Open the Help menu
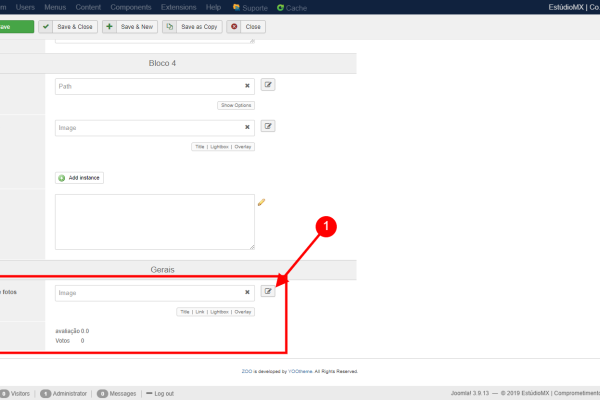The height and width of the screenshot is (400, 600). tap(214, 7)
